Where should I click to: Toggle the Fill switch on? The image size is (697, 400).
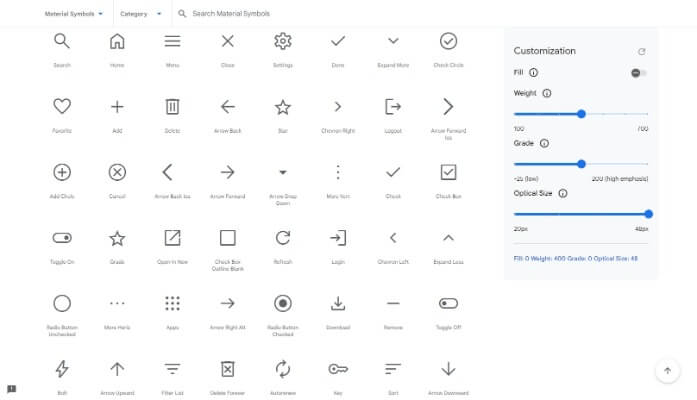[x=638, y=73]
